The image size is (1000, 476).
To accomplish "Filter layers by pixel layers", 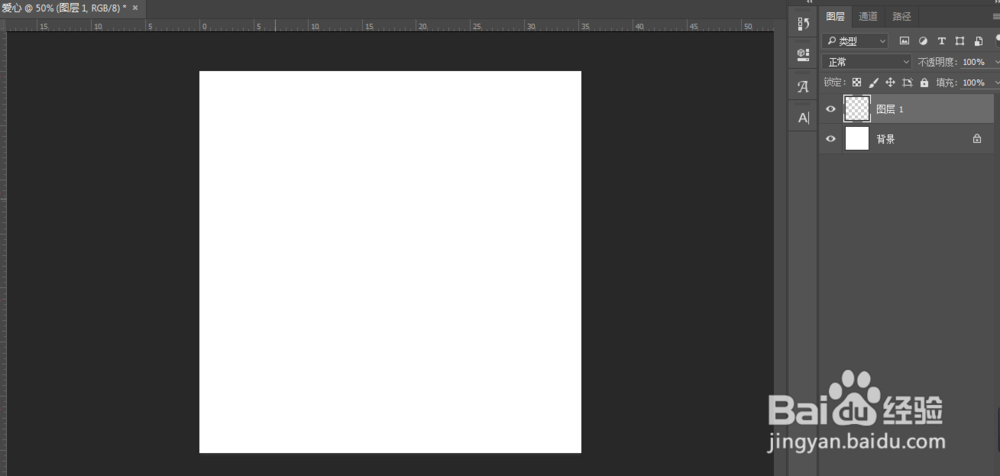I will [x=904, y=41].
